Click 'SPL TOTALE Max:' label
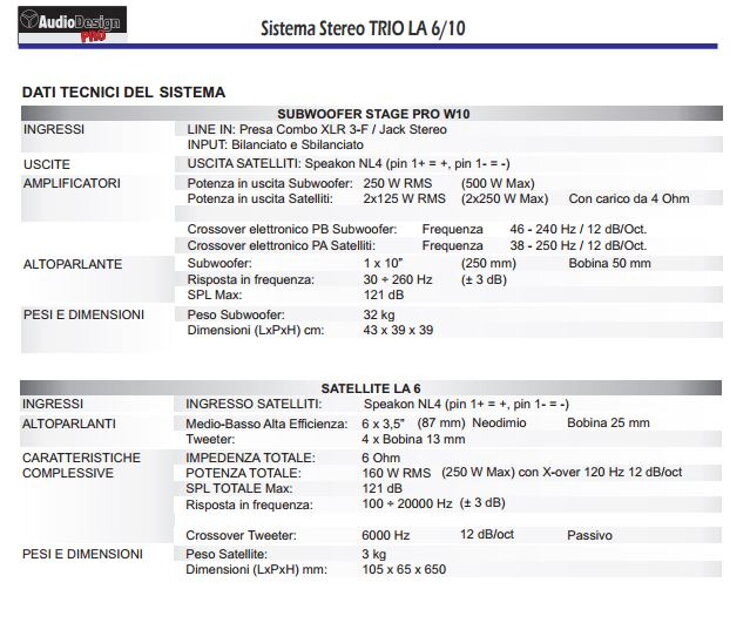 click(239, 489)
